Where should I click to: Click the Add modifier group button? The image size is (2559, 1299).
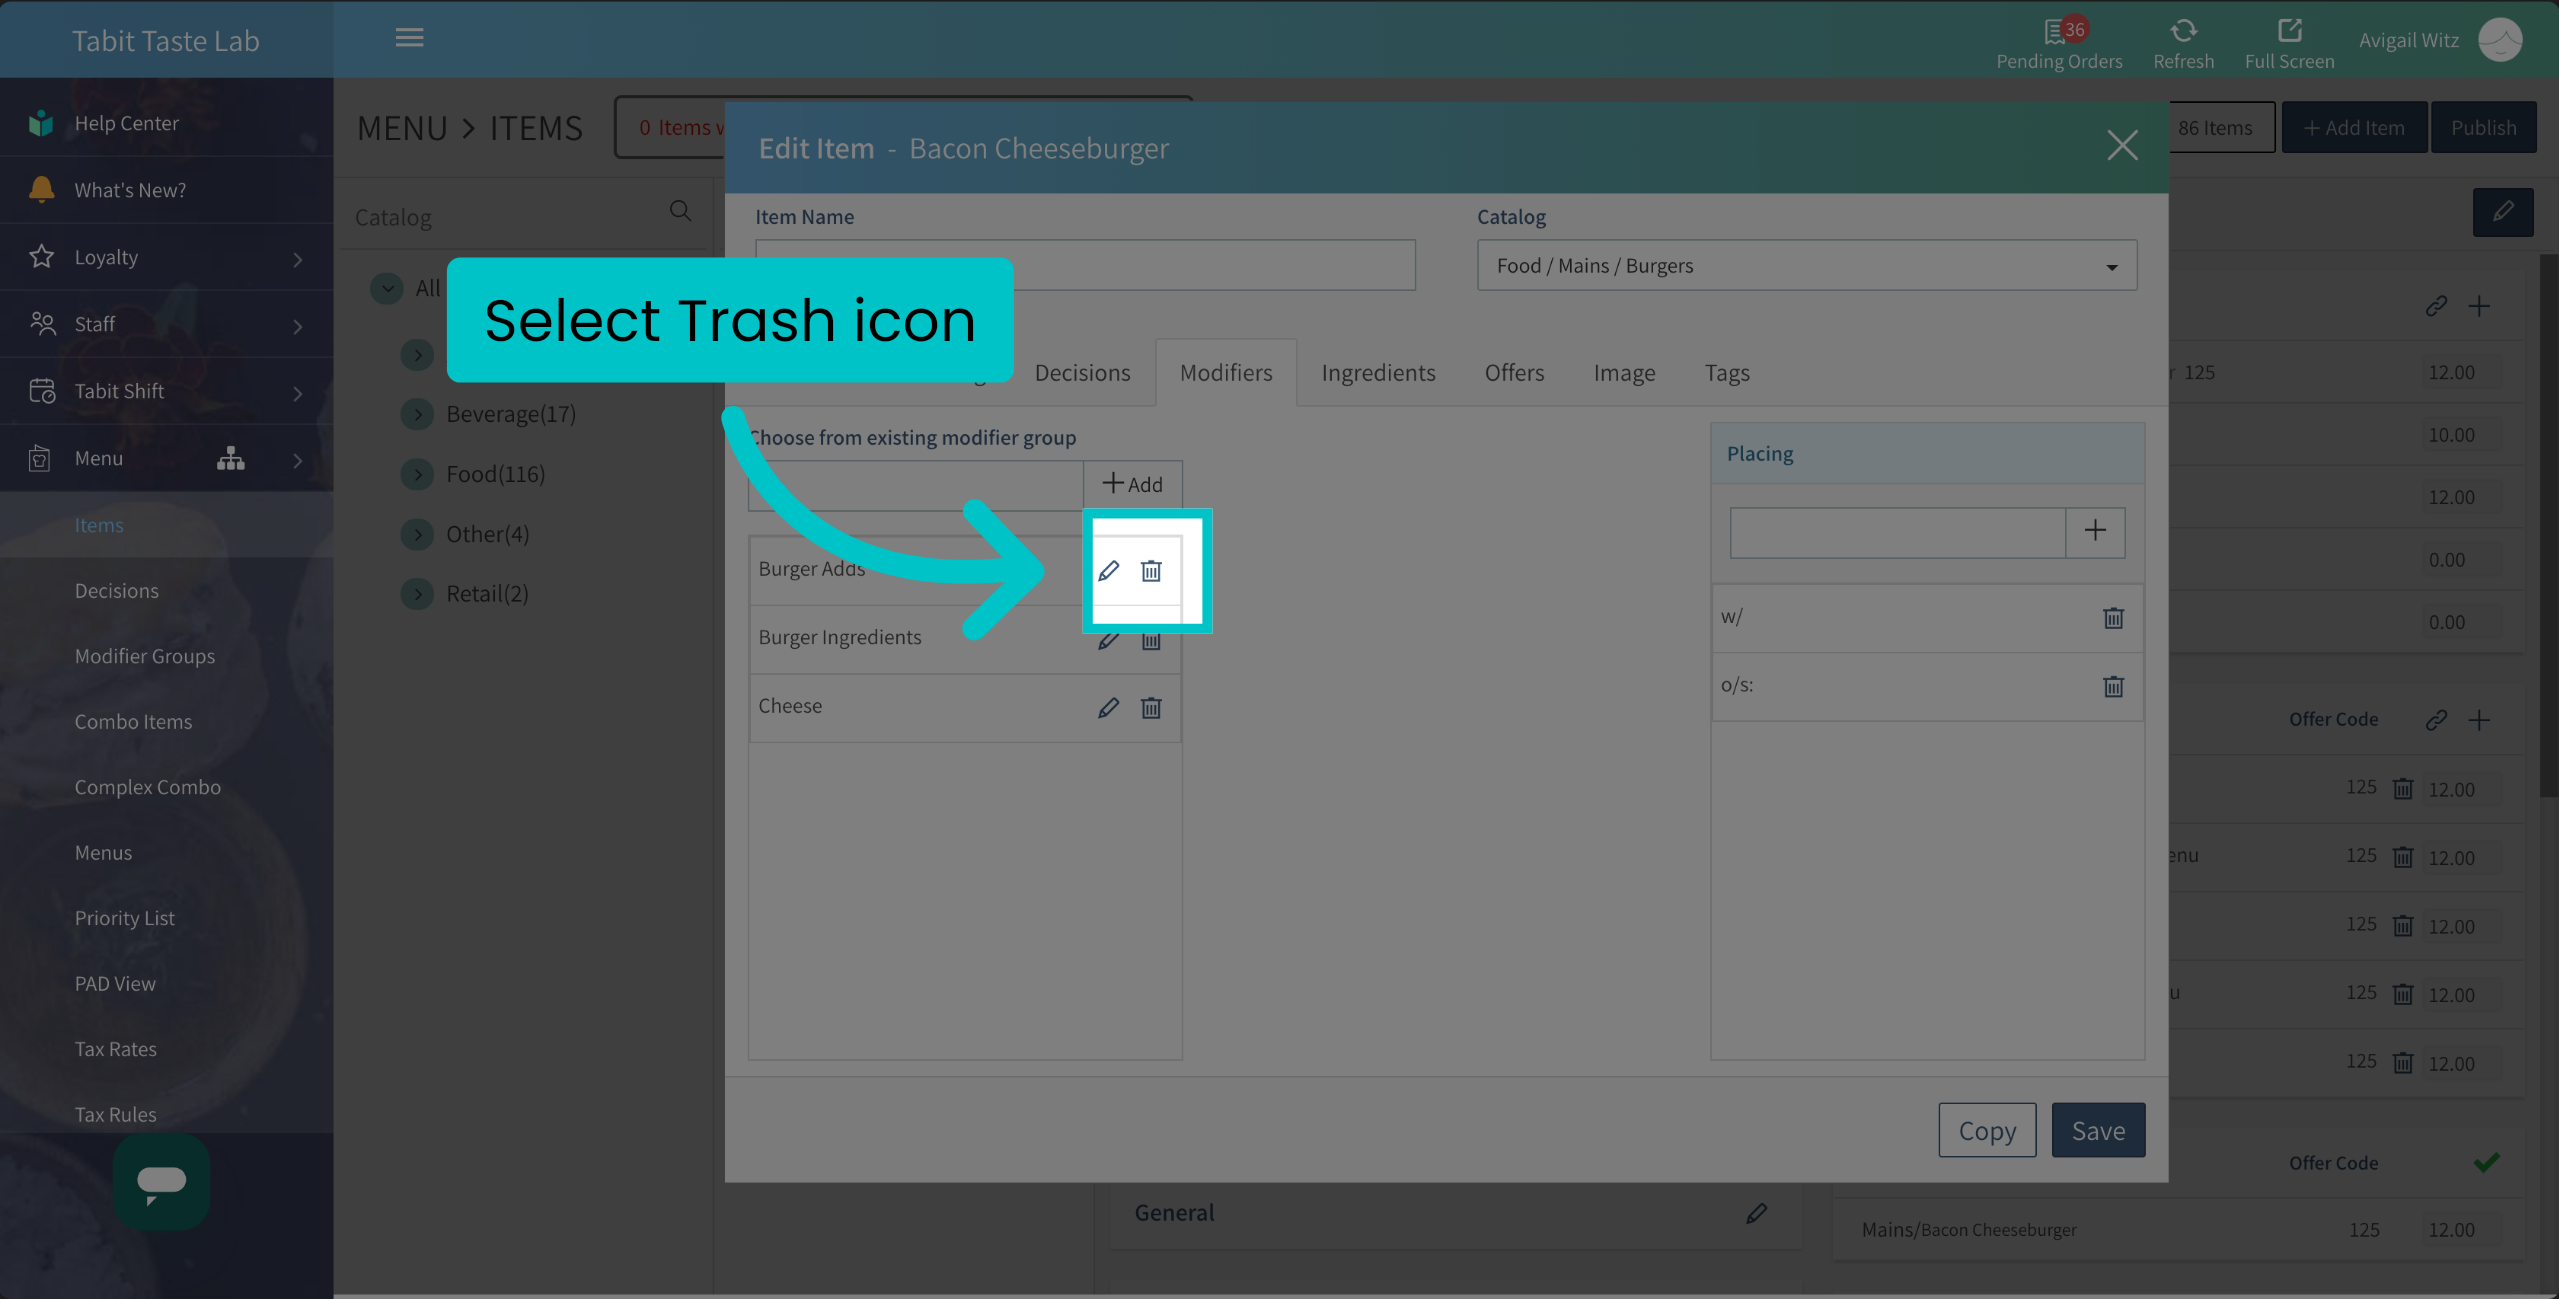(x=1132, y=485)
